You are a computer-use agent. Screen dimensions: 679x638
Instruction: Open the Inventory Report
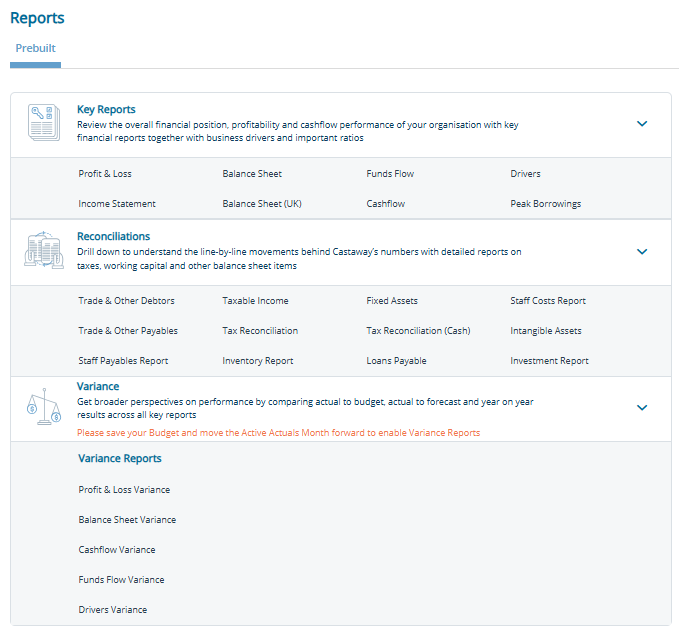(257, 361)
